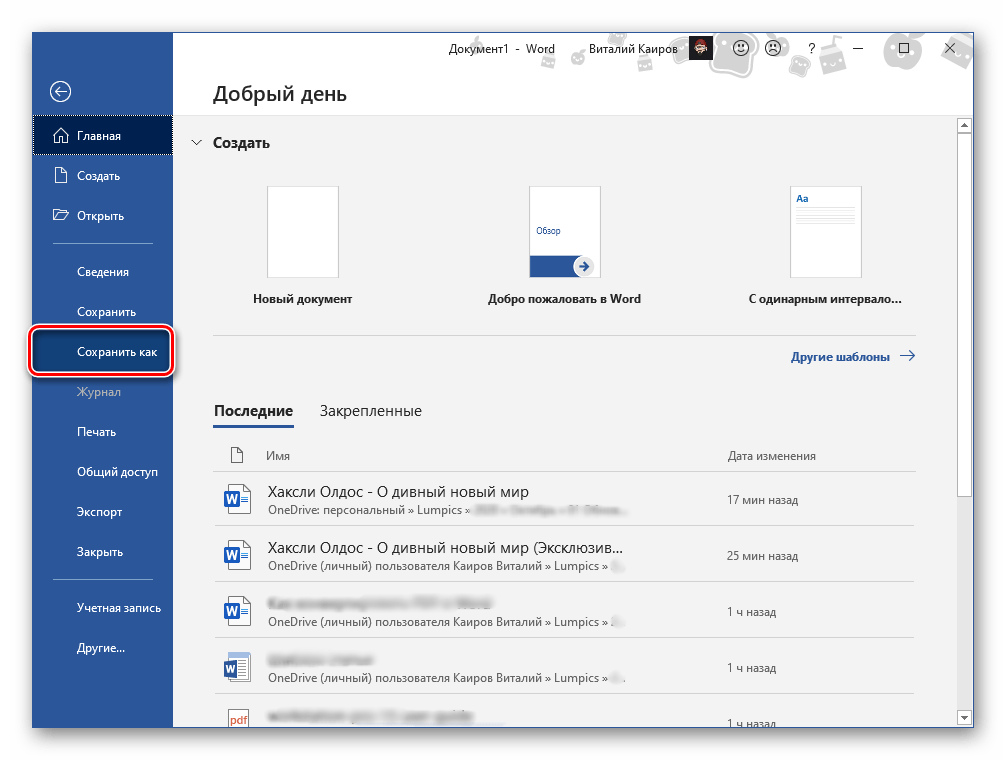The height and width of the screenshot is (760, 1006).
Task: Open Учетная запись page
Action: [103, 608]
